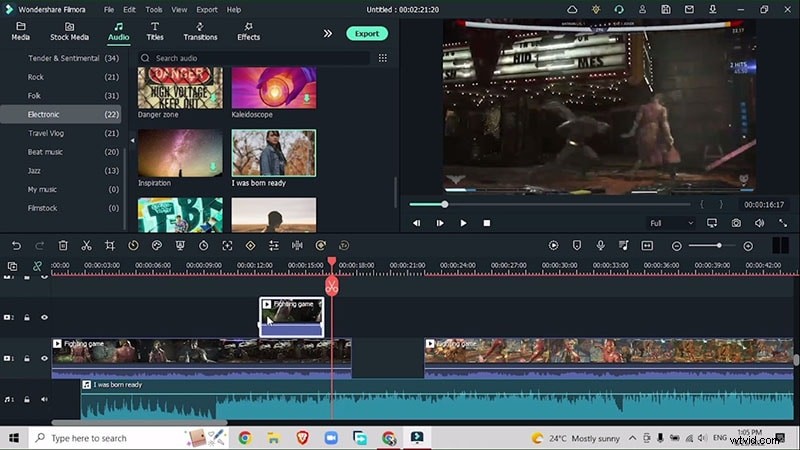Open the edit adjustments sliders icon
The width and height of the screenshot is (800, 450).
click(274, 246)
